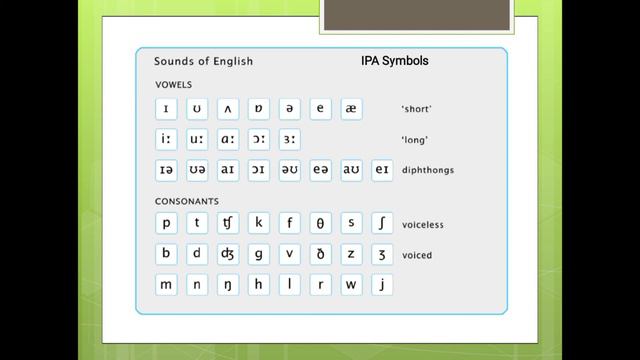Click the voiceless tʃ consonant tile

coord(228,223)
